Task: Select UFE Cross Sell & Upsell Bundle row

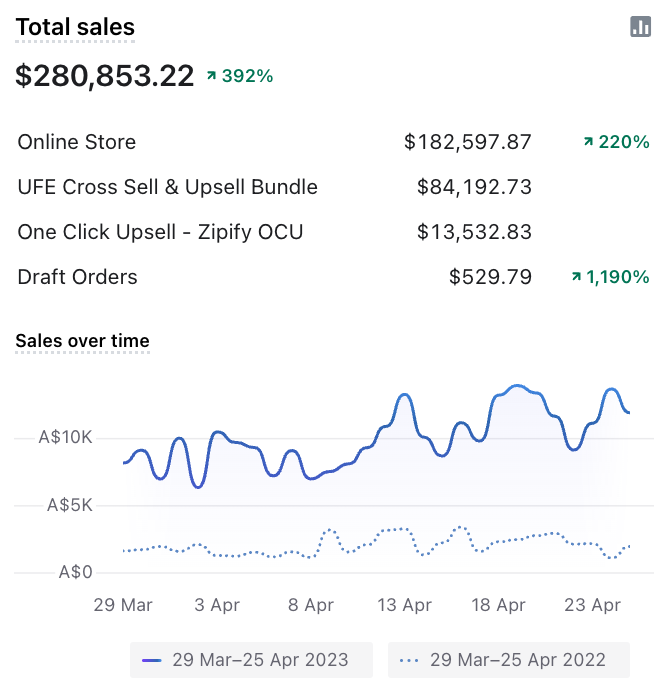Action: click(x=168, y=187)
